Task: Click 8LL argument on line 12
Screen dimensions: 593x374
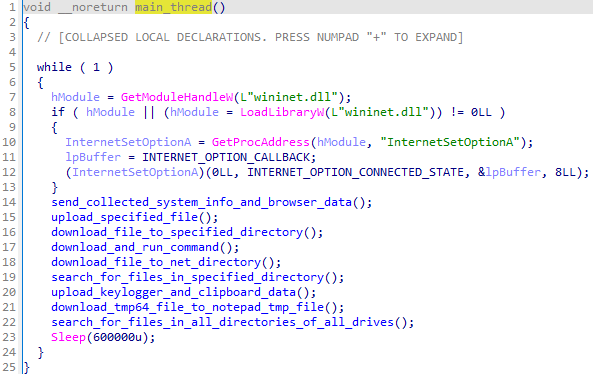Action: tap(565, 172)
